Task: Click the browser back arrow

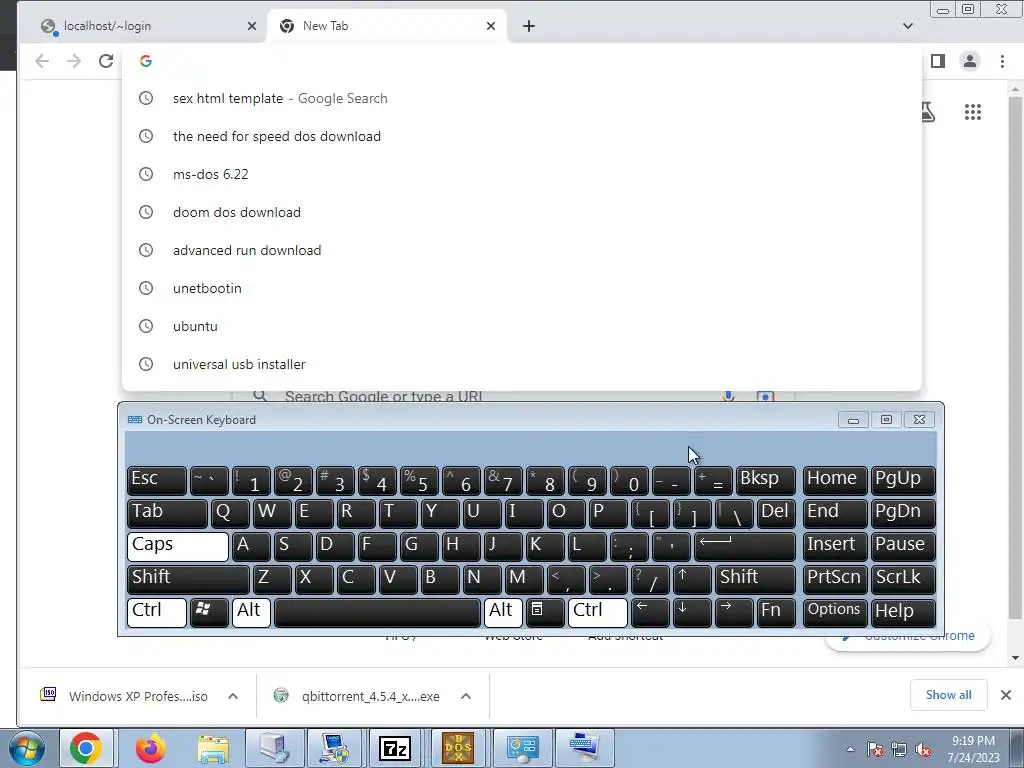Action: (x=42, y=61)
